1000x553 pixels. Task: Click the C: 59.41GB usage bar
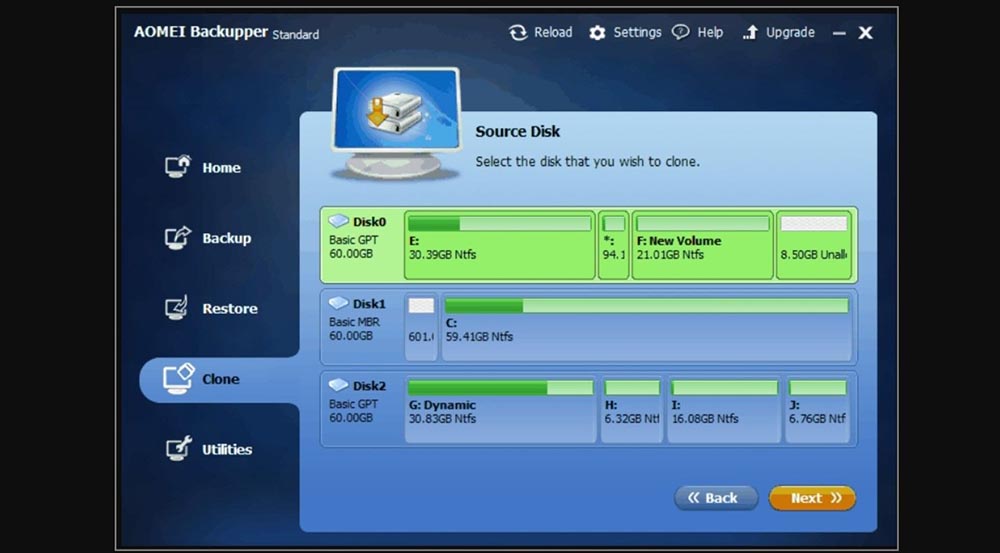(x=646, y=306)
